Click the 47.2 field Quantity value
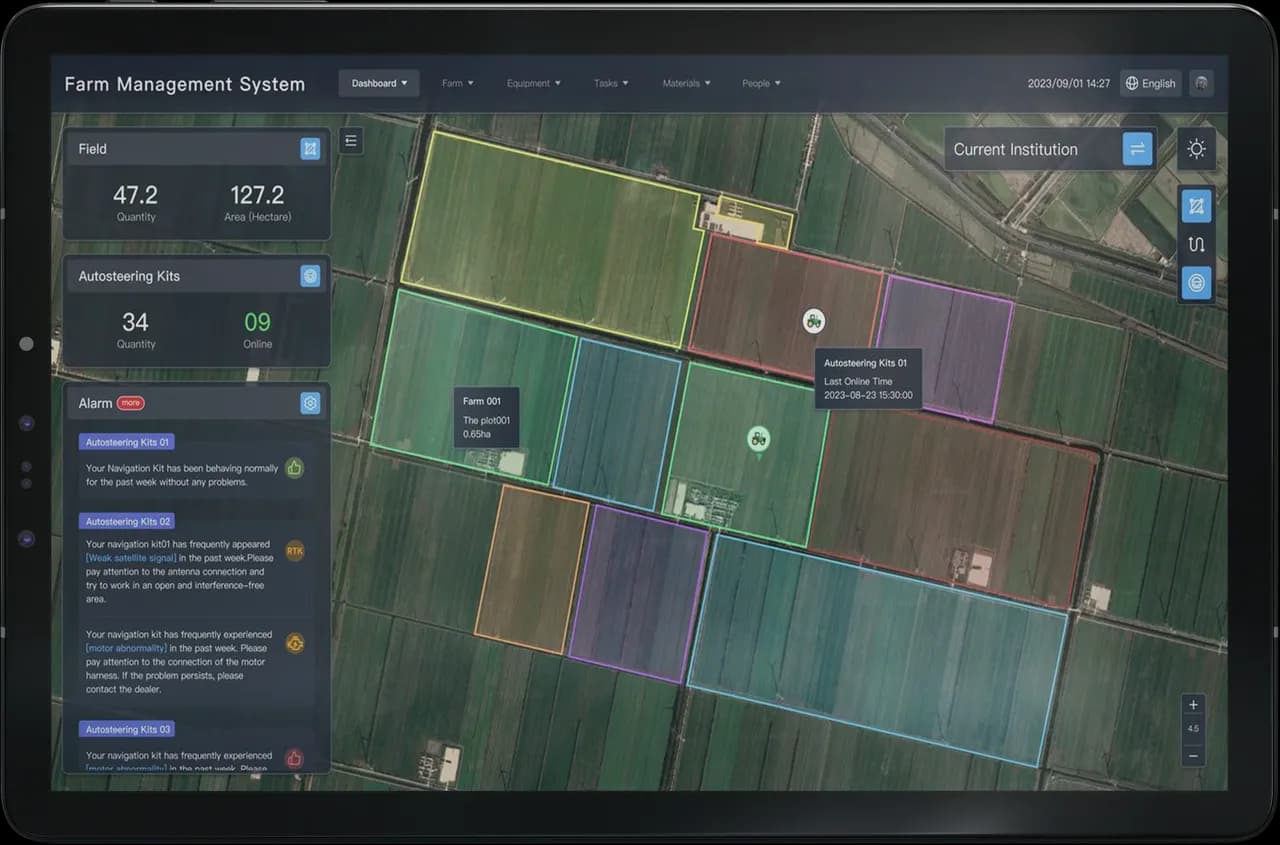This screenshot has height=845, width=1280. [x=135, y=195]
